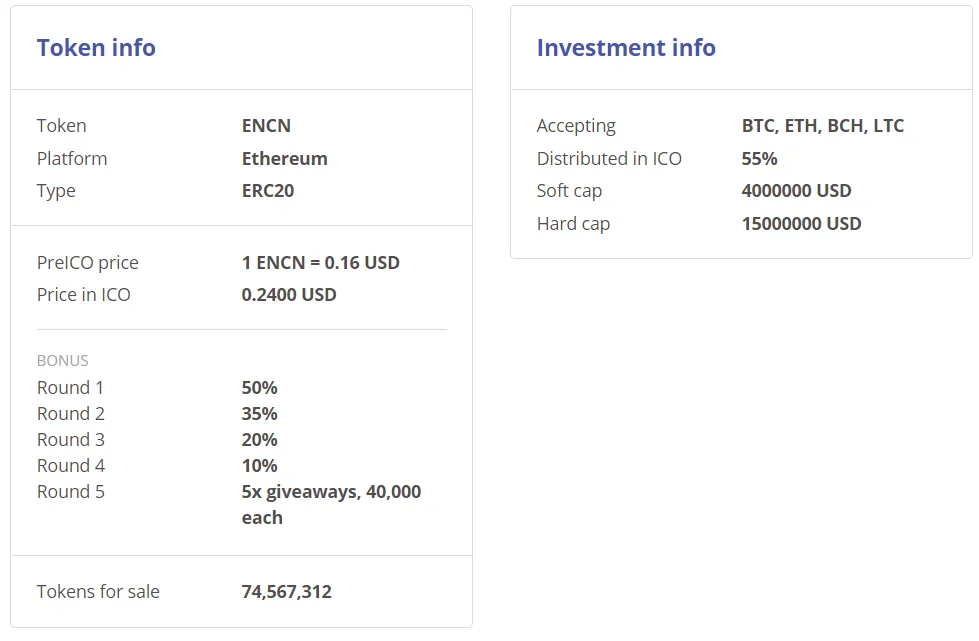Click the Token info heading
Viewport: 979px width, 641px height.
tap(96, 48)
